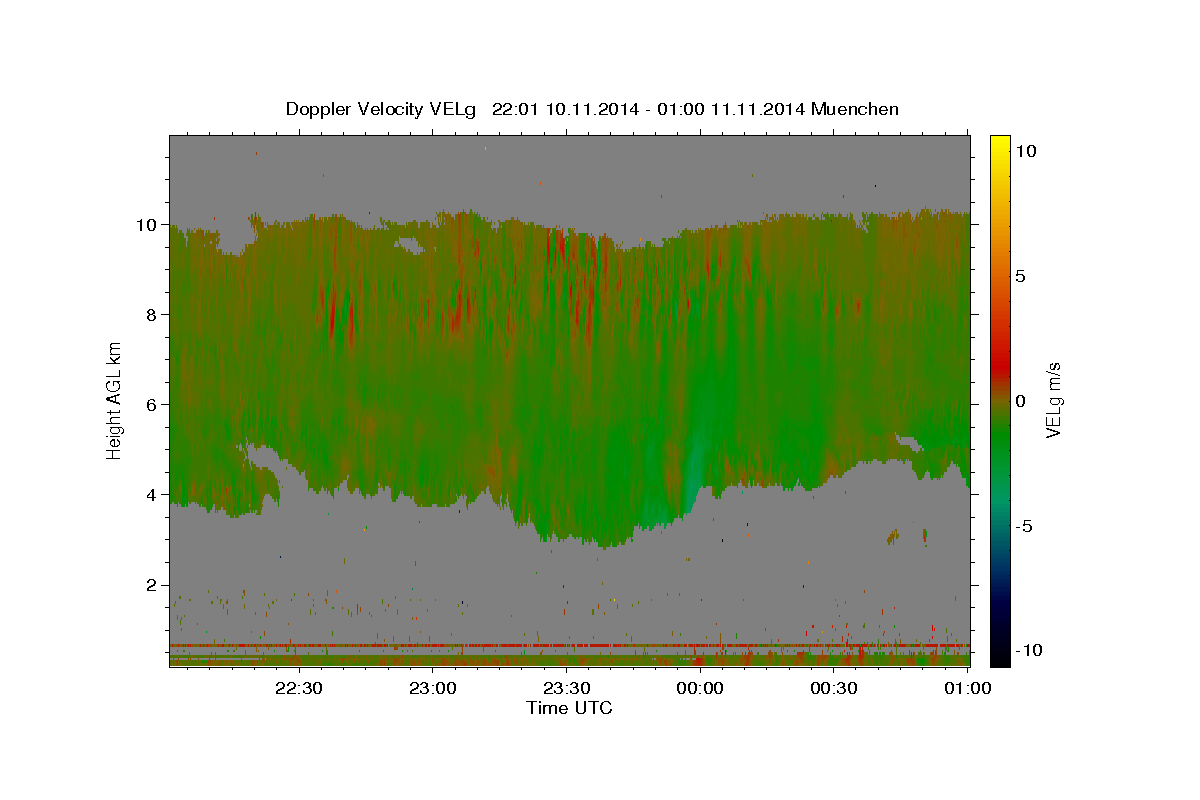This screenshot has width=1200, height=800.
Task: Click the '01:00' time axis label
Action: (x=968, y=688)
